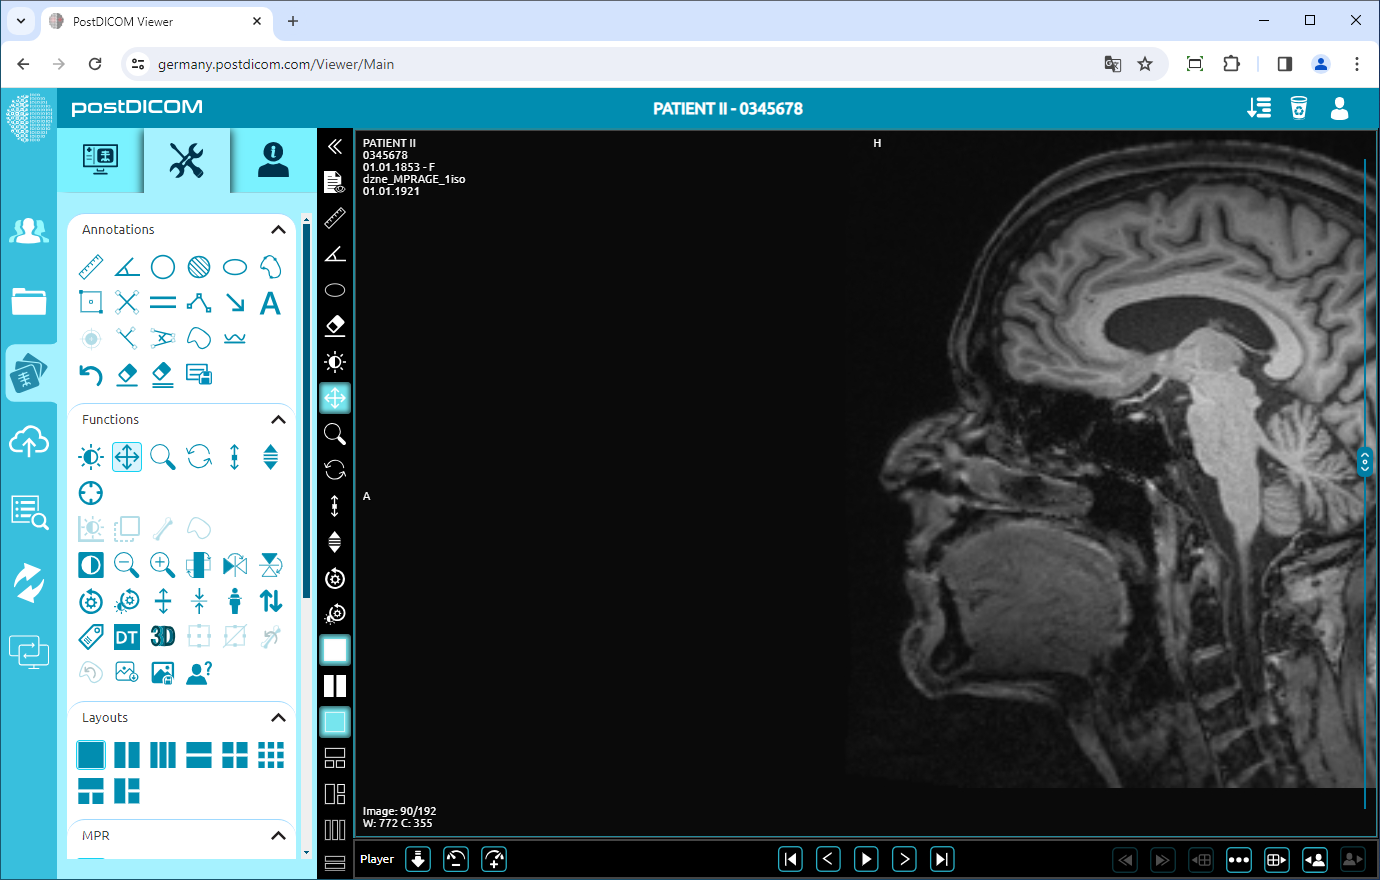The image size is (1380, 880).
Task: Click the invert image colors icon
Action: [91, 565]
